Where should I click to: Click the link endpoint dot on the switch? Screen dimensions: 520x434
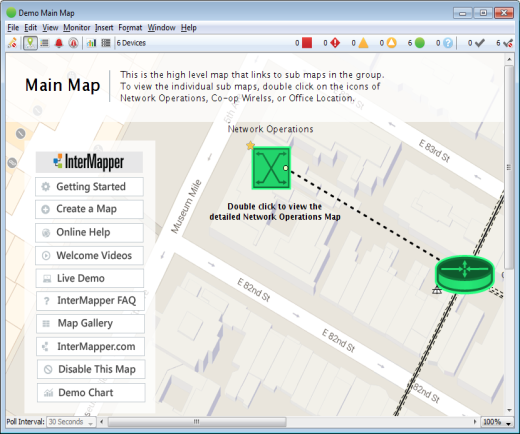[286, 168]
